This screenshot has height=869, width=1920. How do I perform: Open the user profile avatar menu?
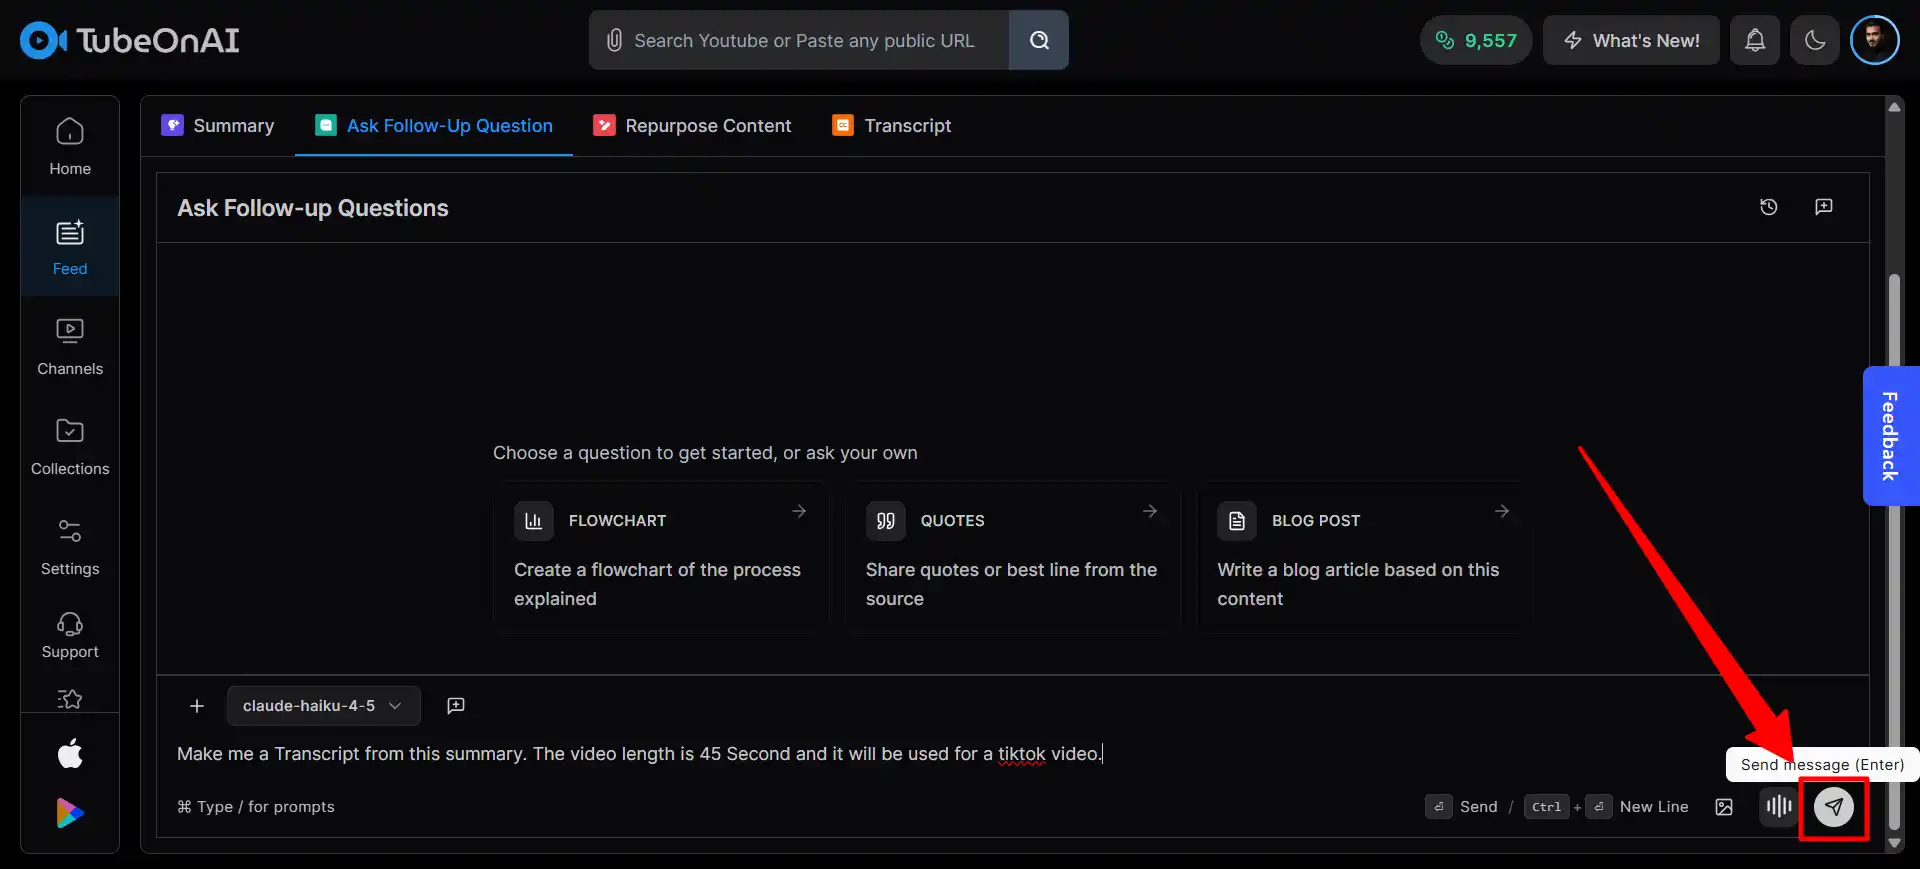coord(1874,40)
